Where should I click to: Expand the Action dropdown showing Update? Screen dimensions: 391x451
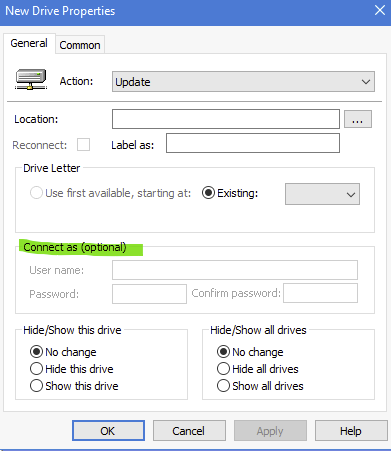[243, 82]
